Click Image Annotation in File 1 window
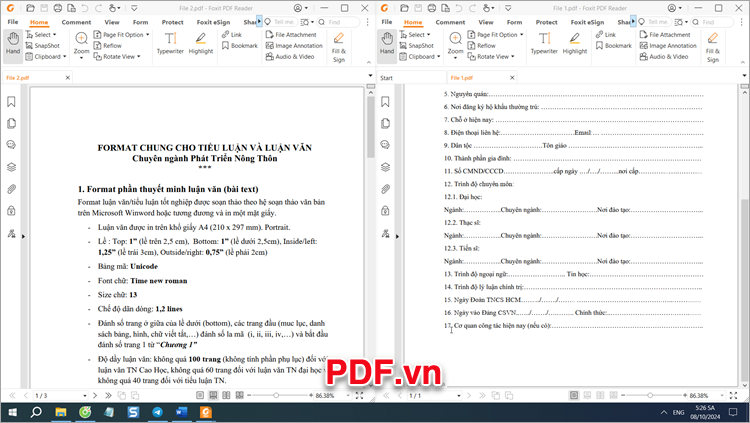 click(x=668, y=45)
